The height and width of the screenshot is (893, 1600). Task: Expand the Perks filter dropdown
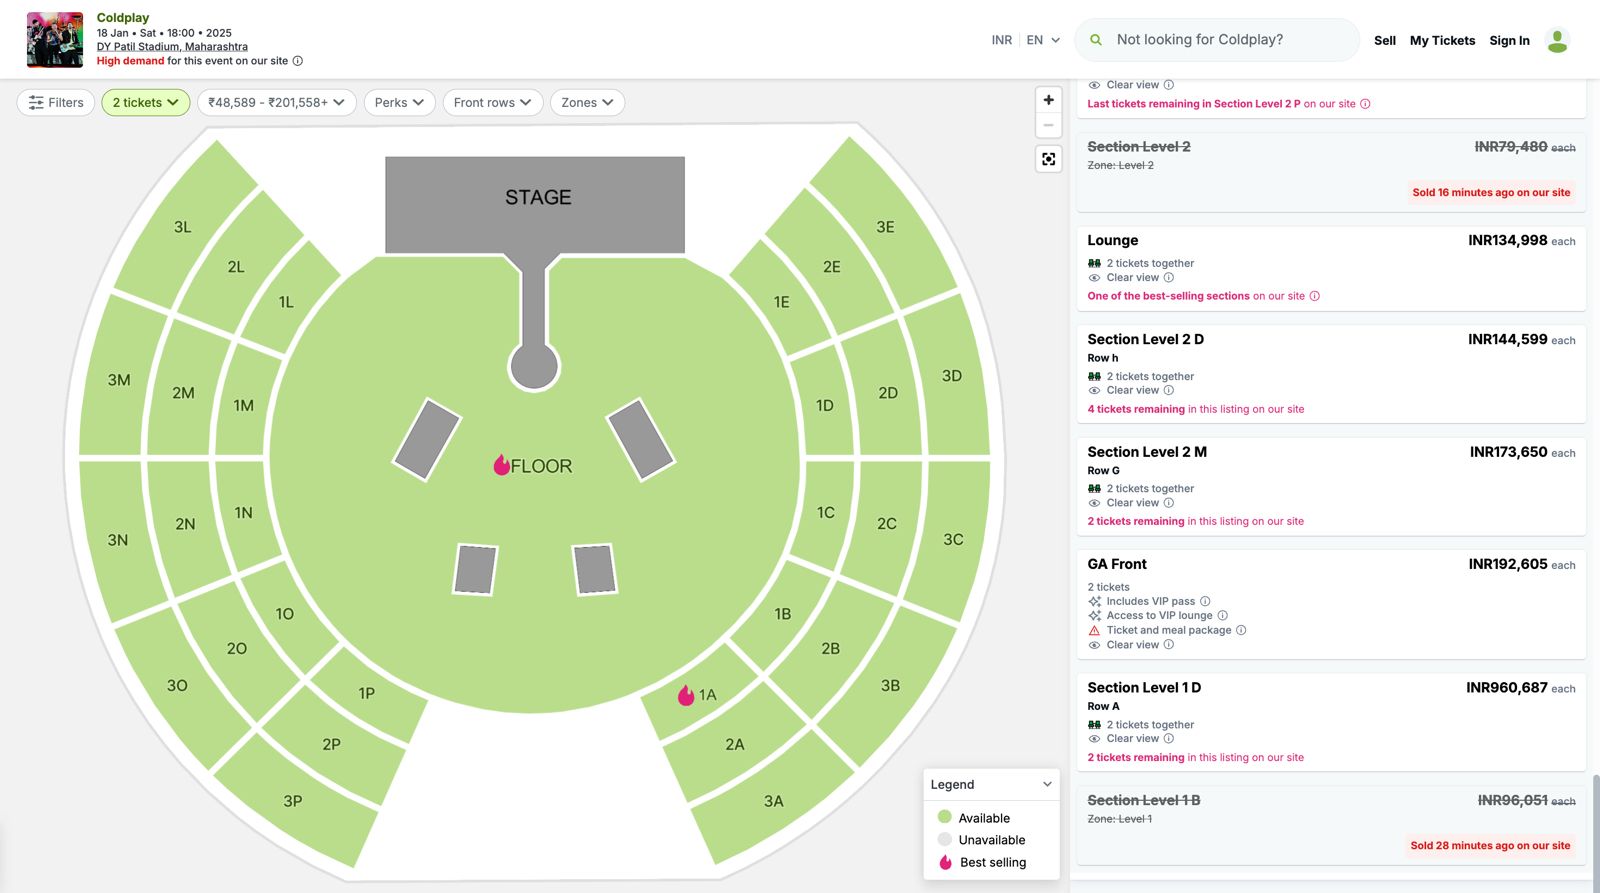pos(399,102)
